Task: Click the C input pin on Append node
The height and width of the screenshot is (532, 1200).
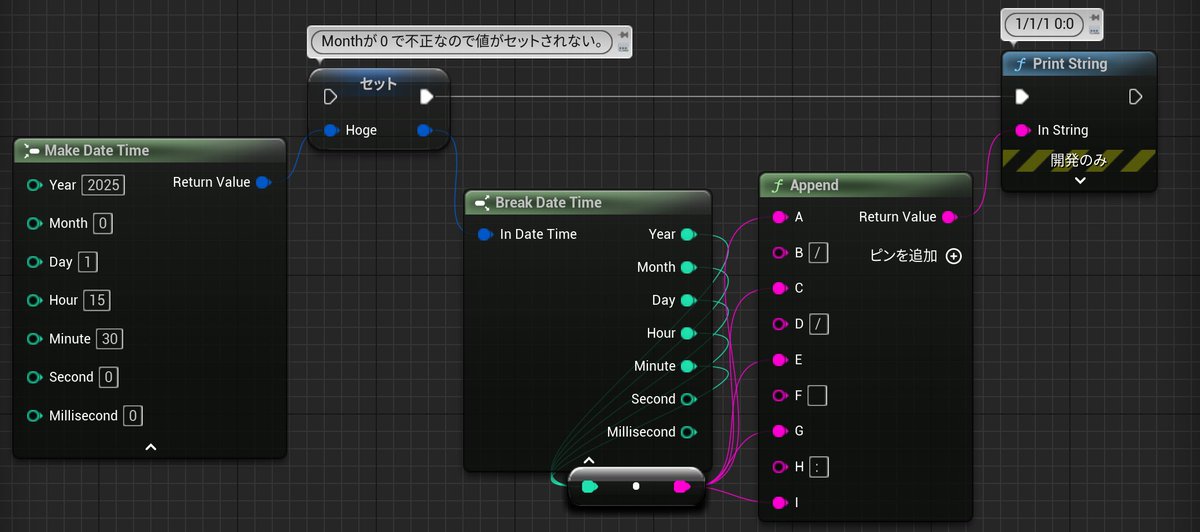Action: point(780,288)
